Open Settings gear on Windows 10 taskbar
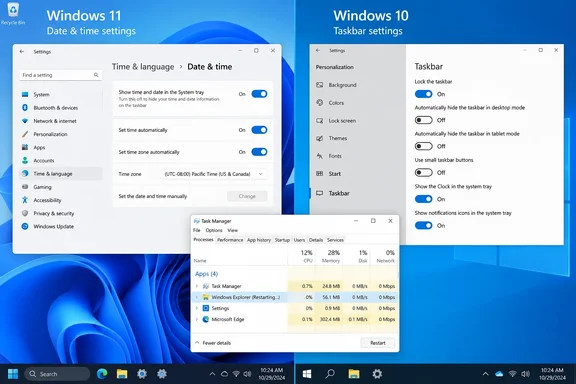 click(377, 374)
